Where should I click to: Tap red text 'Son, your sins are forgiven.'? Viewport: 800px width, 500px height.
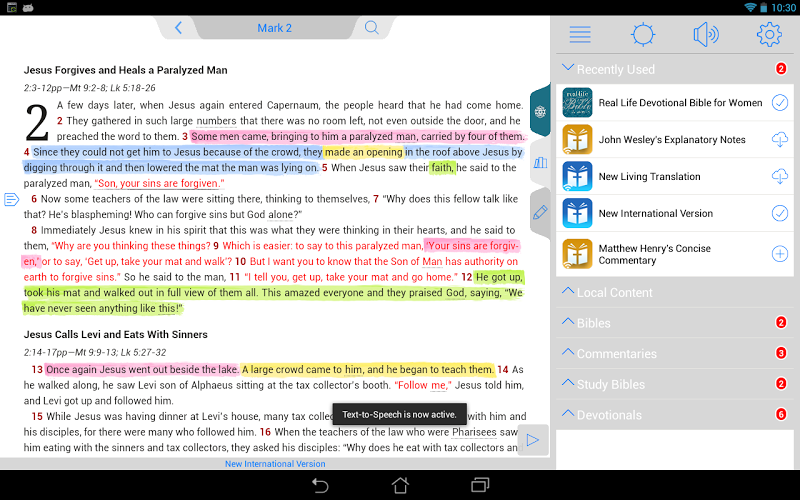(x=159, y=183)
